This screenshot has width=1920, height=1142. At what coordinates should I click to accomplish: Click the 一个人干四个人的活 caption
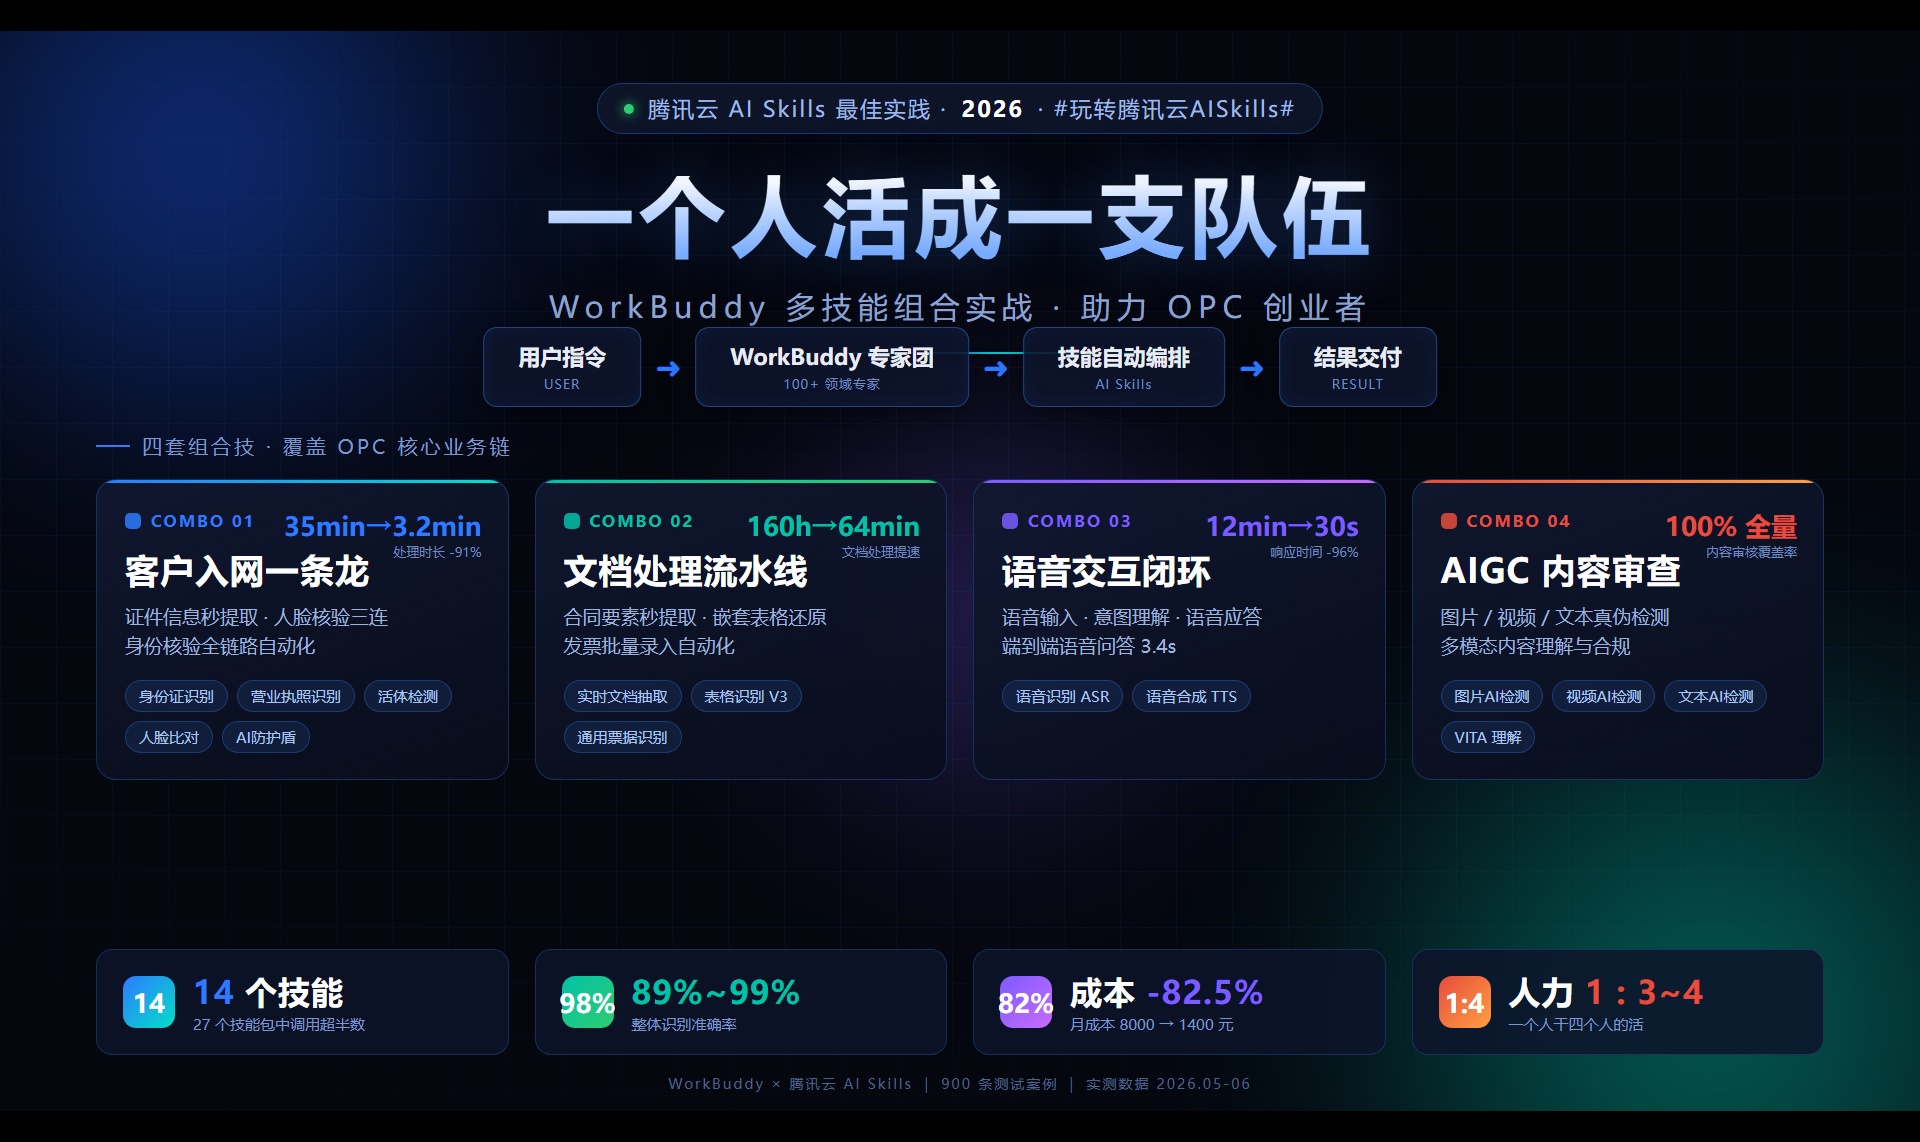click(1576, 1025)
